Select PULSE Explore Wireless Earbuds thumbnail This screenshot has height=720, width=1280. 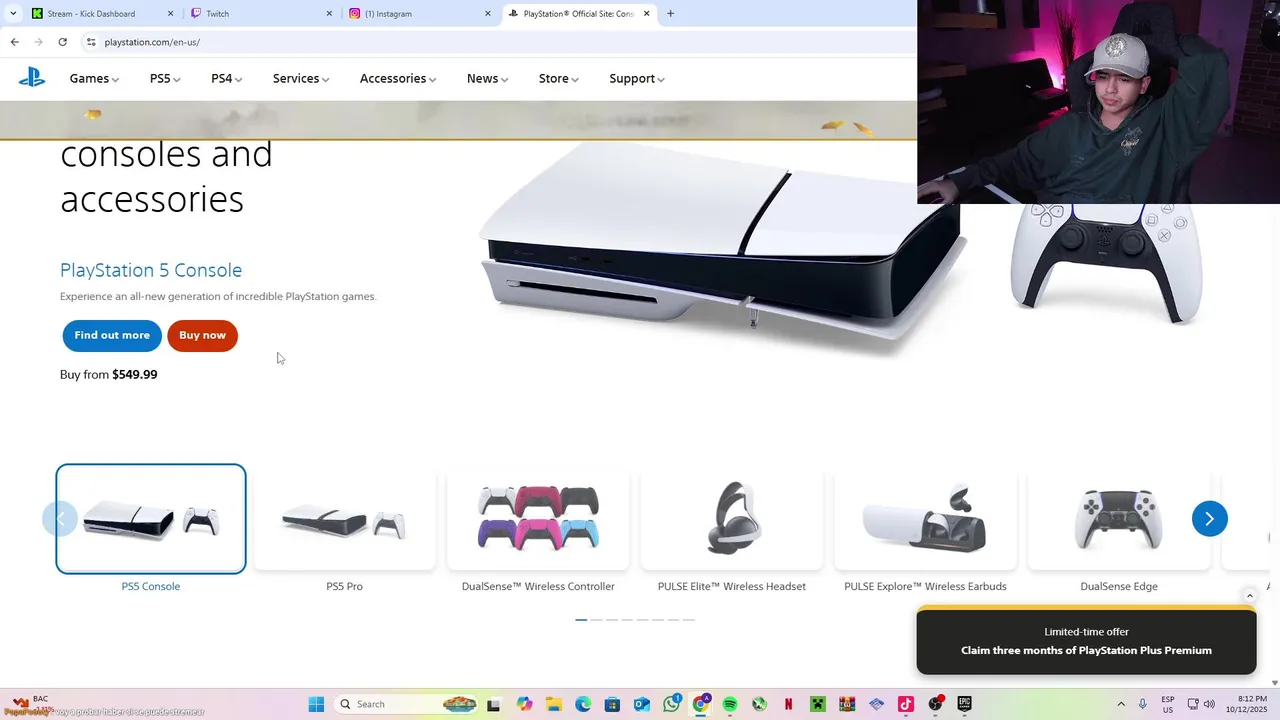coord(925,519)
